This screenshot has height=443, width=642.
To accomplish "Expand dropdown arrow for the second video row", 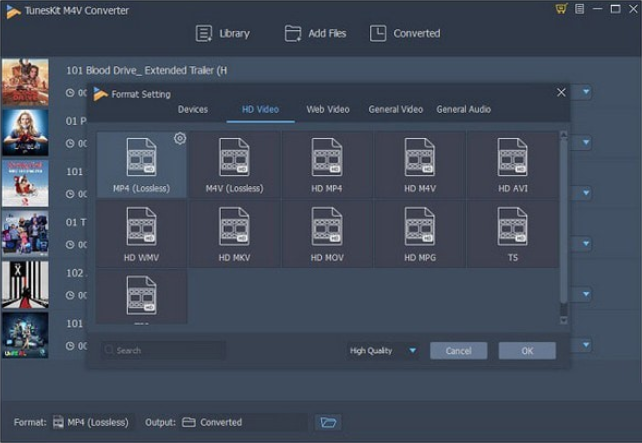I will [x=586, y=142].
